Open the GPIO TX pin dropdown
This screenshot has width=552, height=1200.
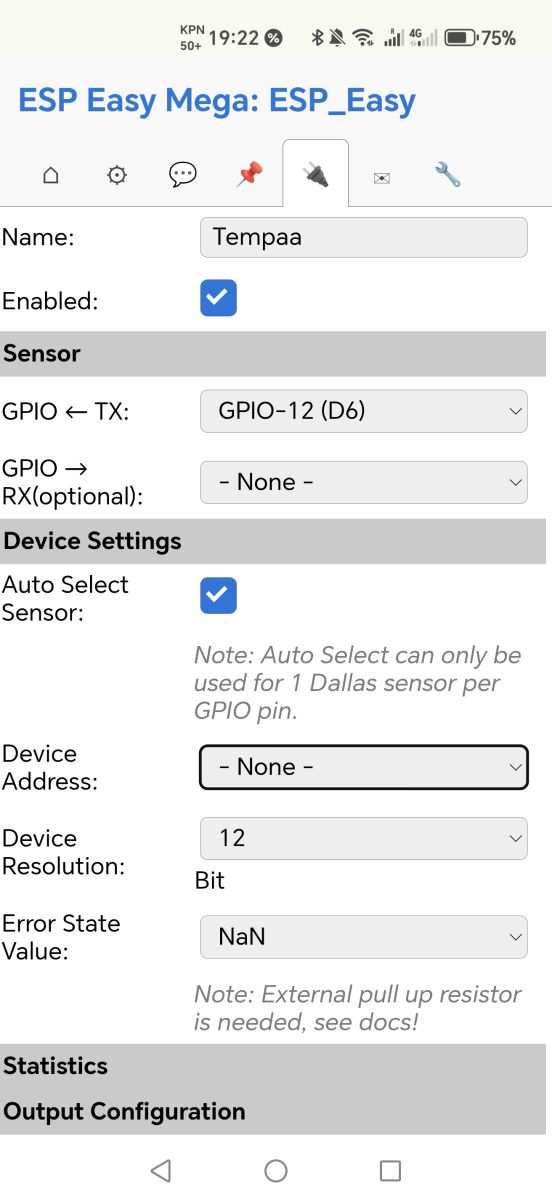tap(364, 410)
